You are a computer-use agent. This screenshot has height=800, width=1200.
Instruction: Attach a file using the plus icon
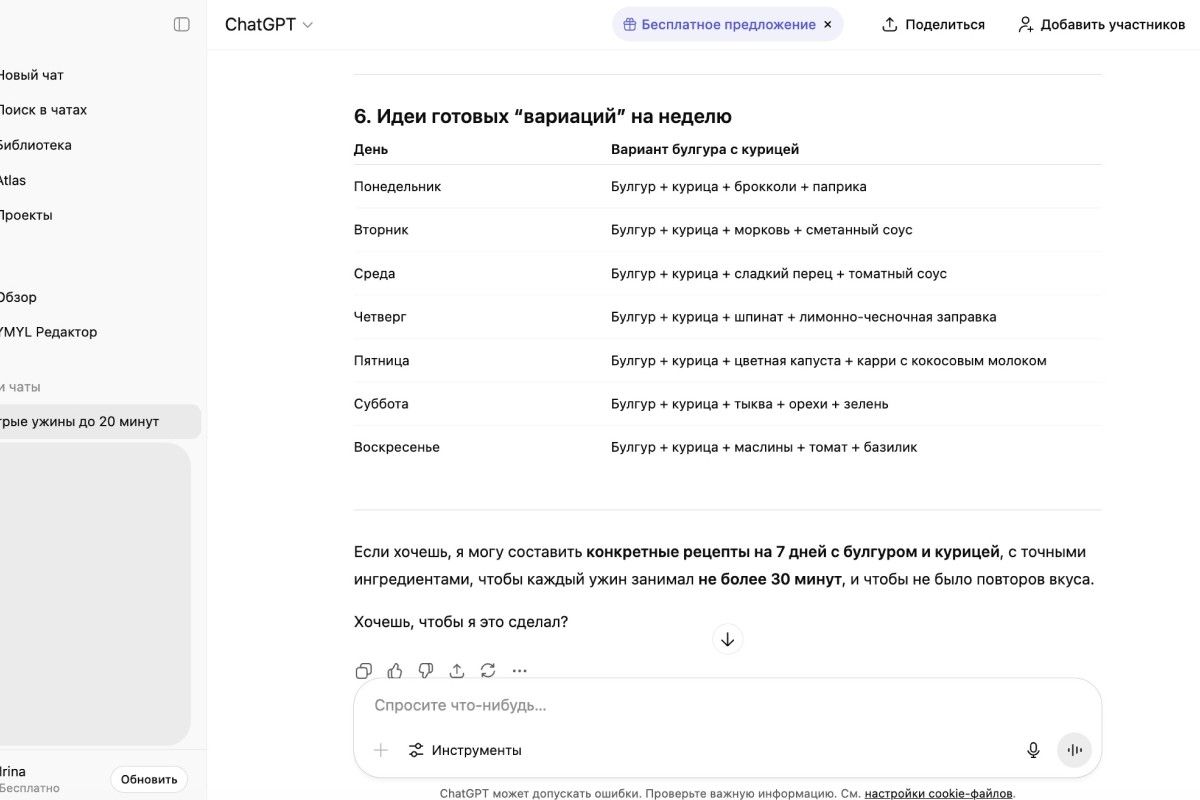tap(381, 749)
